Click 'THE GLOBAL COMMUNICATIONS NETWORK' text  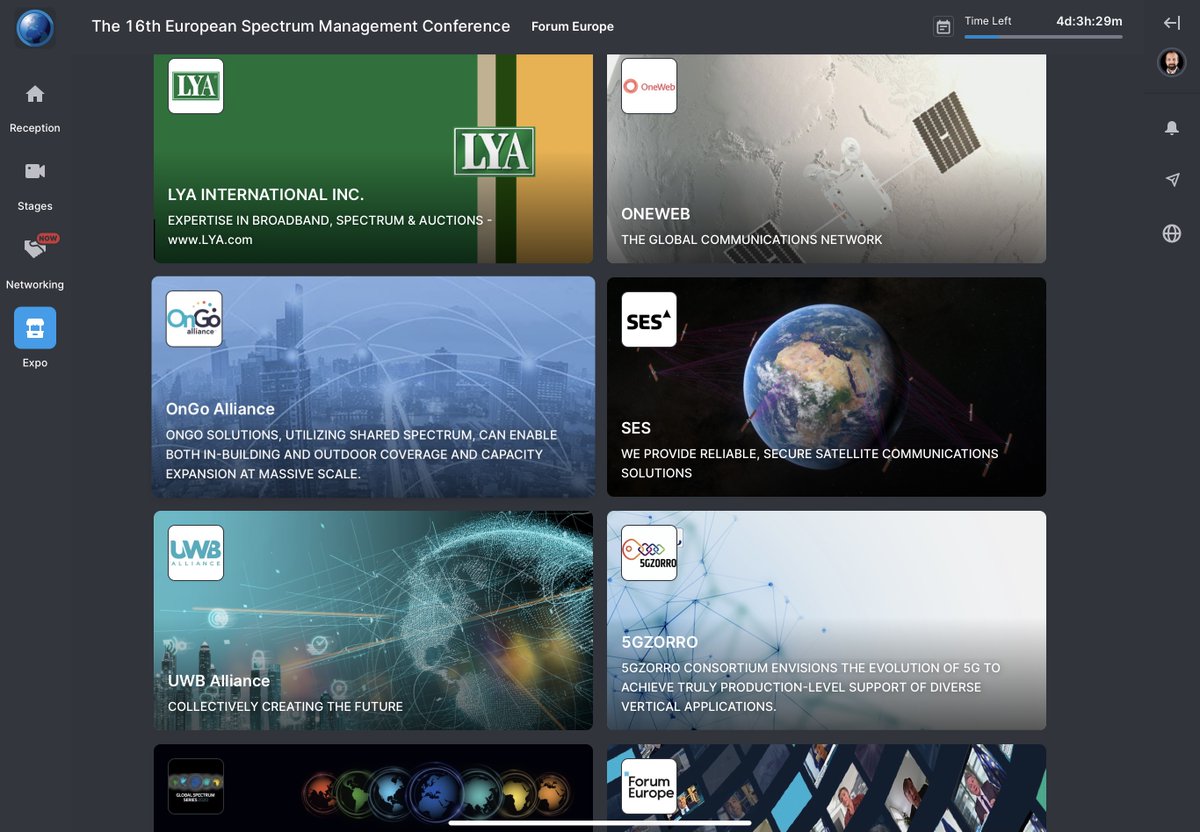click(x=752, y=240)
